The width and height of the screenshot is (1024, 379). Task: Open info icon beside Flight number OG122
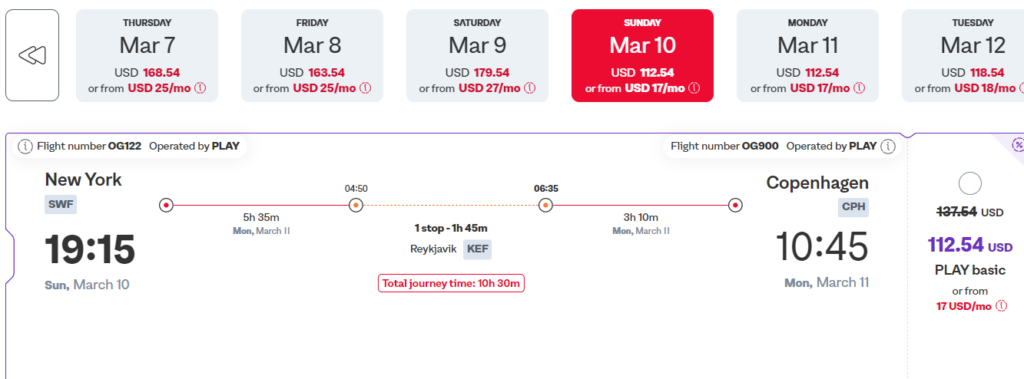(x=25, y=146)
